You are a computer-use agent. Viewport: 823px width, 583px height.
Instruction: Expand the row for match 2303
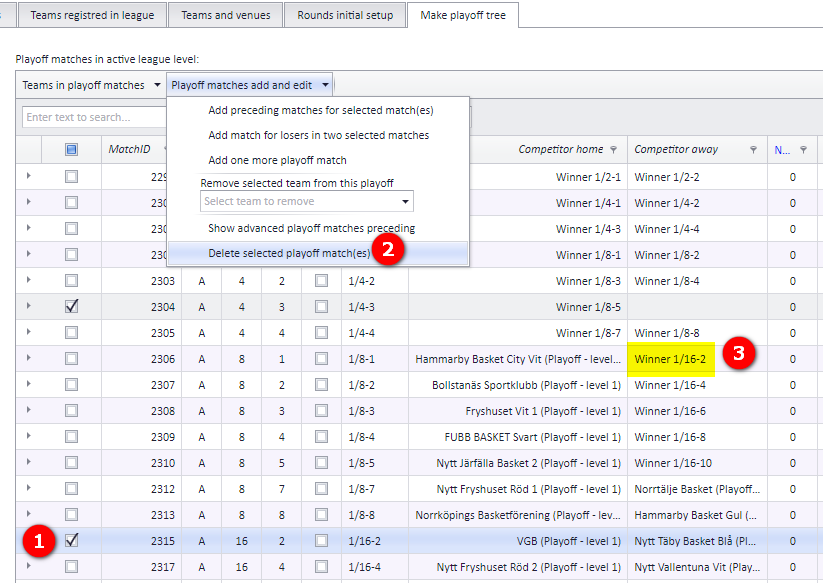29,280
